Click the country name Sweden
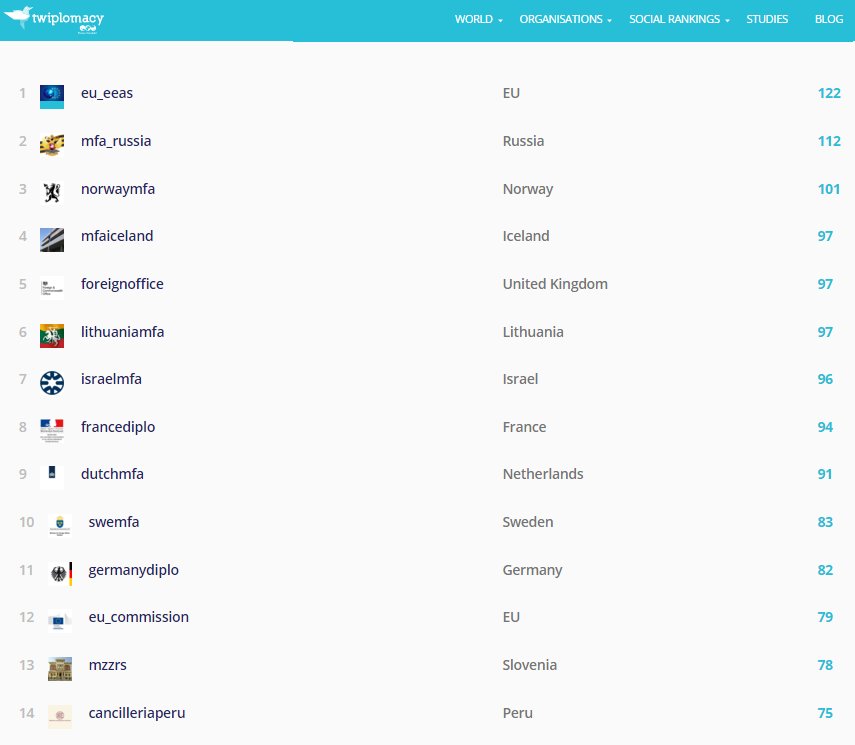 pos(528,522)
